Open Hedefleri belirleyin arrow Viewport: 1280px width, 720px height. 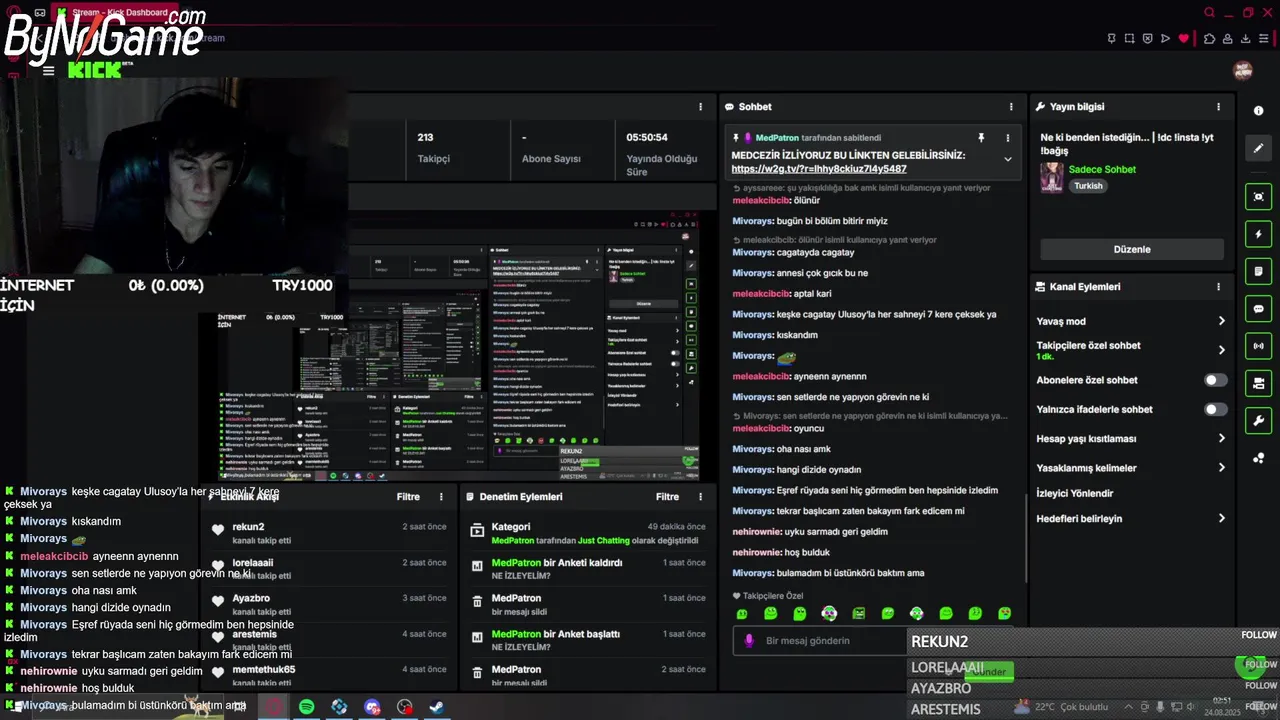[1221, 518]
